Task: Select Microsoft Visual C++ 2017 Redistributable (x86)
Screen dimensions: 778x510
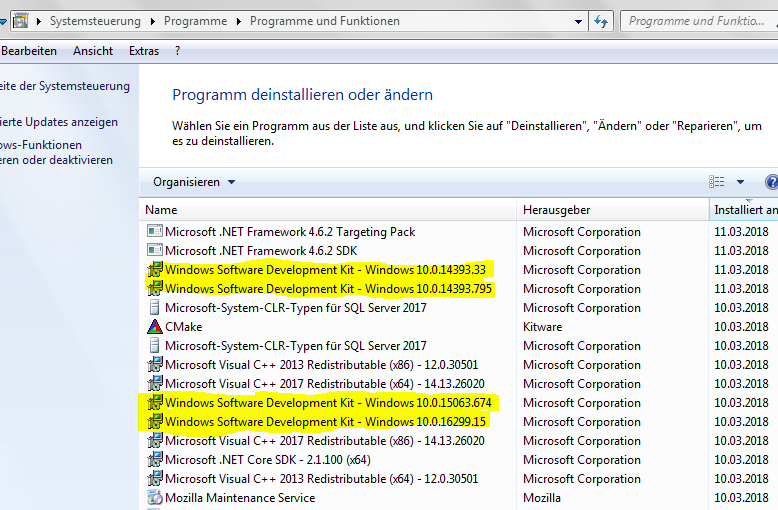Action: tap(324, 441)
